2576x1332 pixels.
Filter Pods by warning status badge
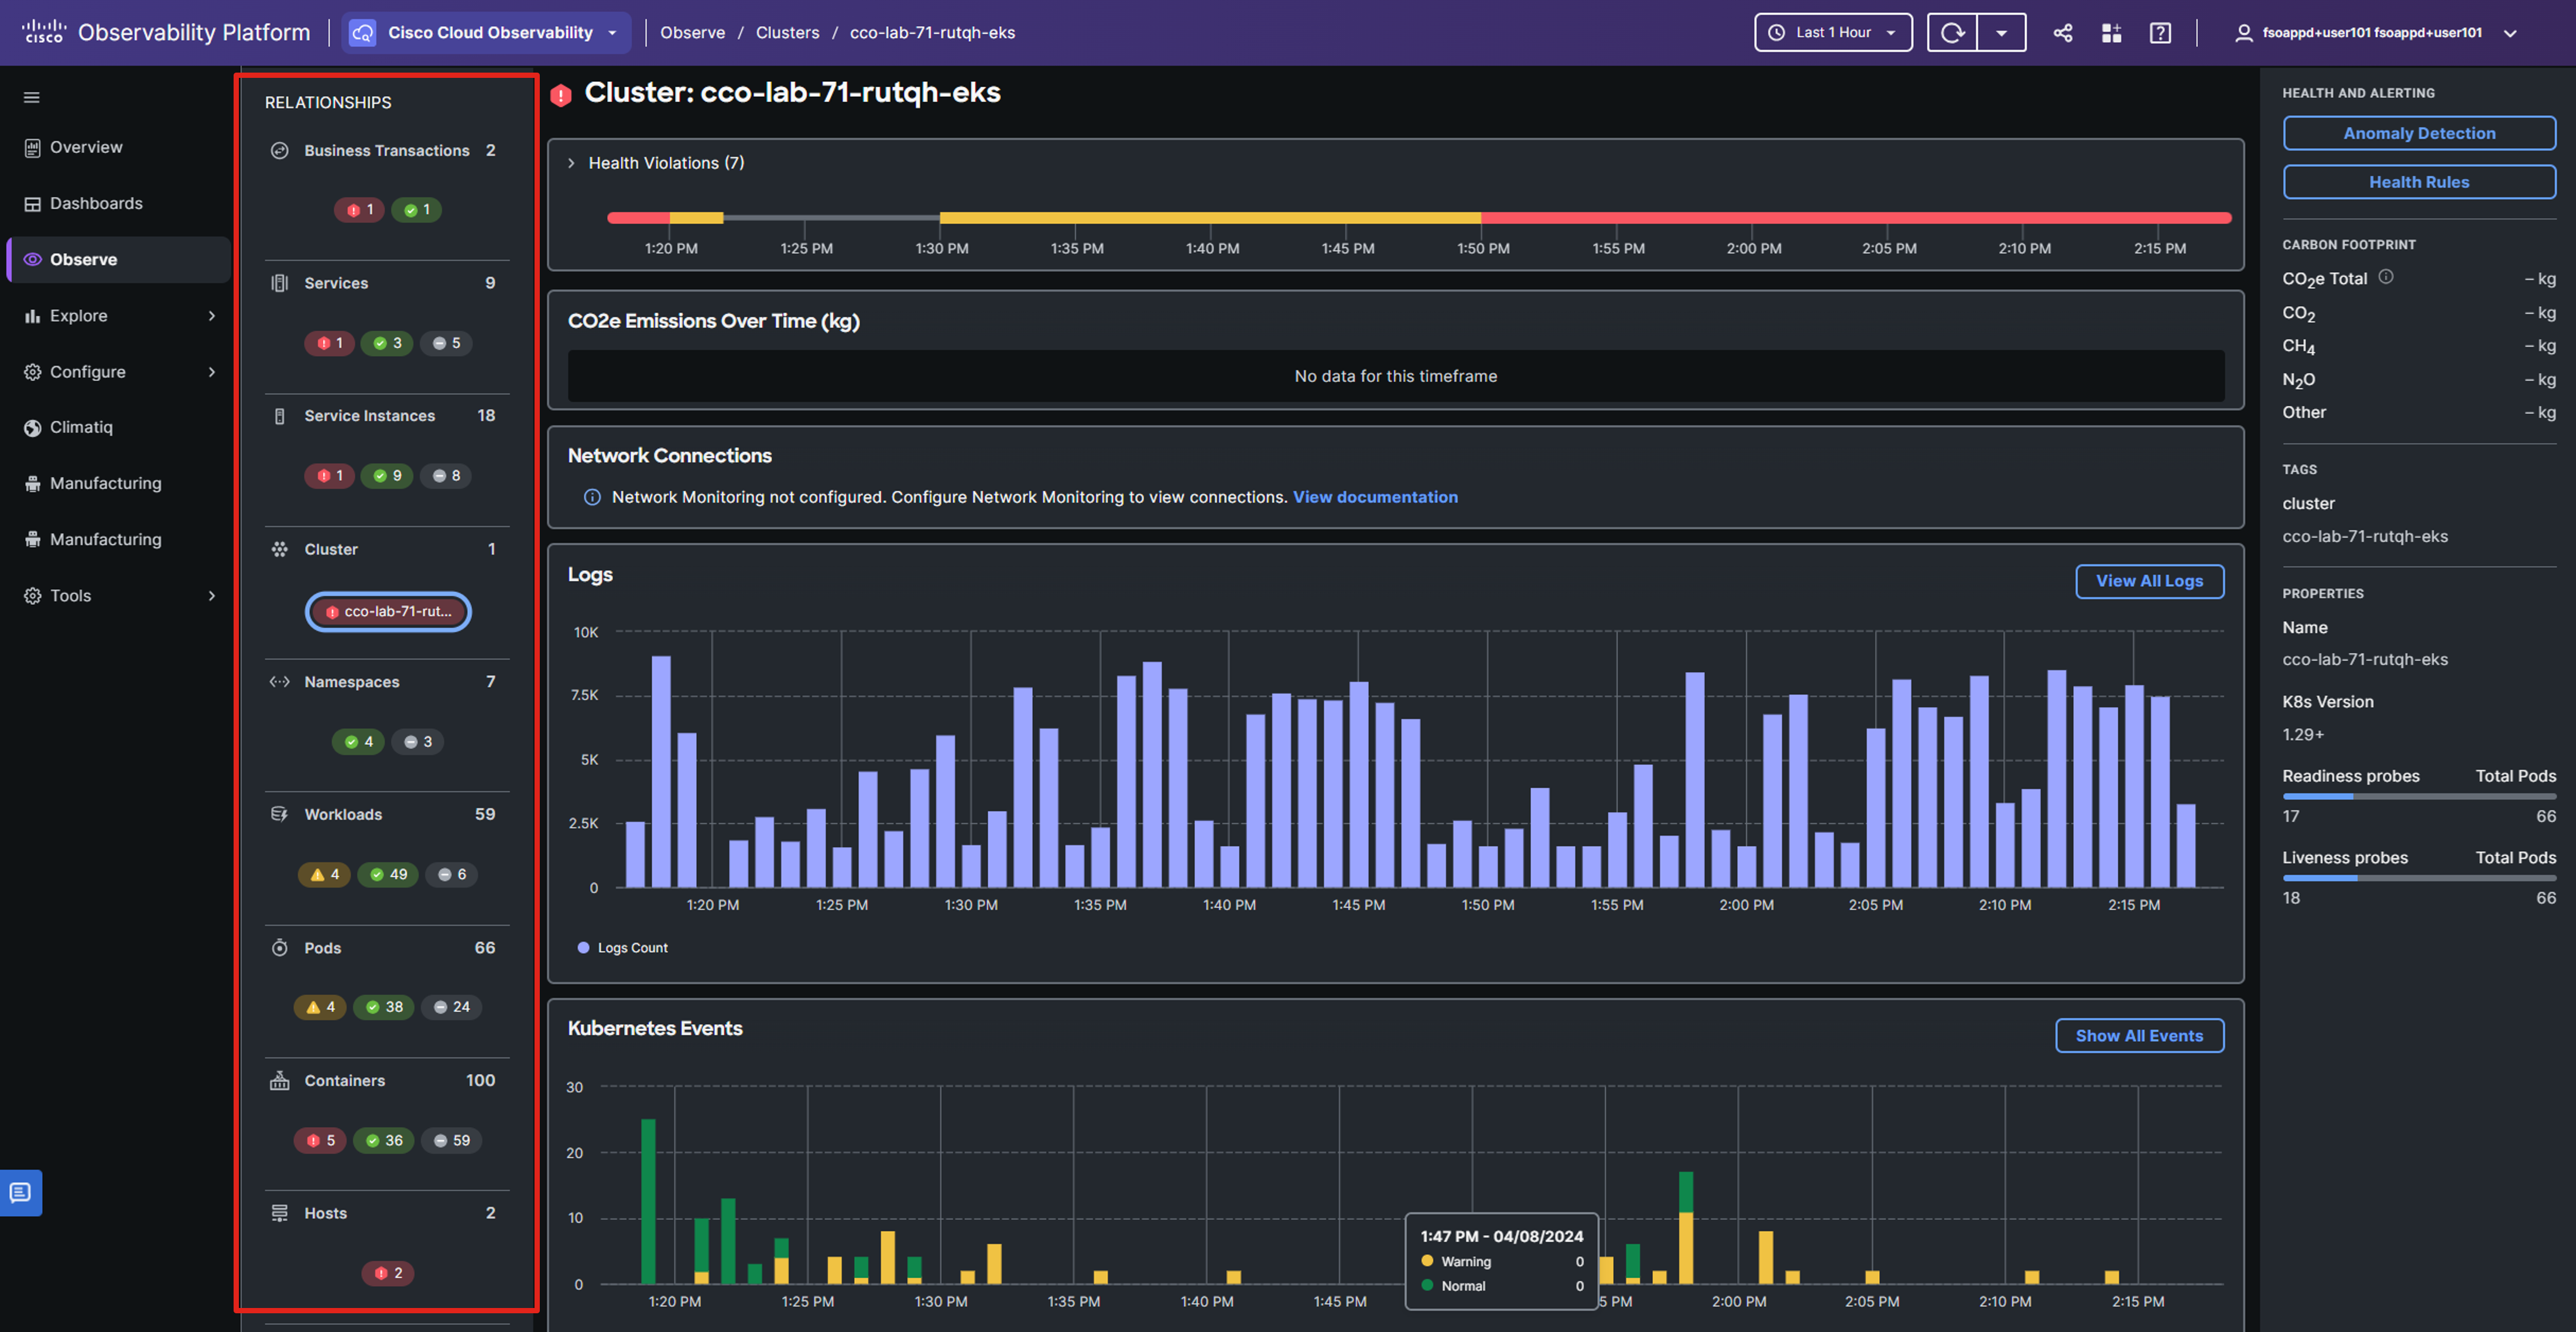point(320,1007)
